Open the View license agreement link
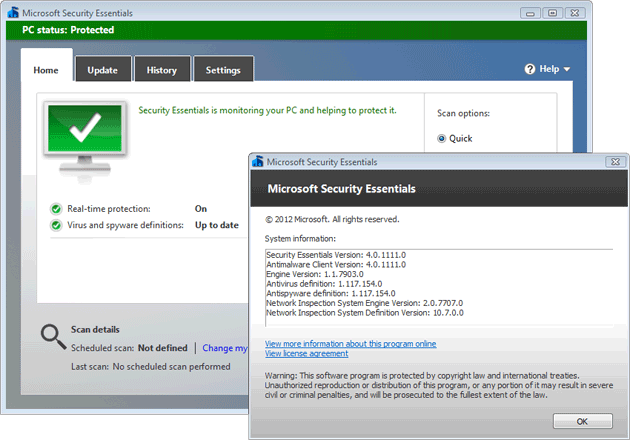The image size is (630, 440). (x=306, y=353)
